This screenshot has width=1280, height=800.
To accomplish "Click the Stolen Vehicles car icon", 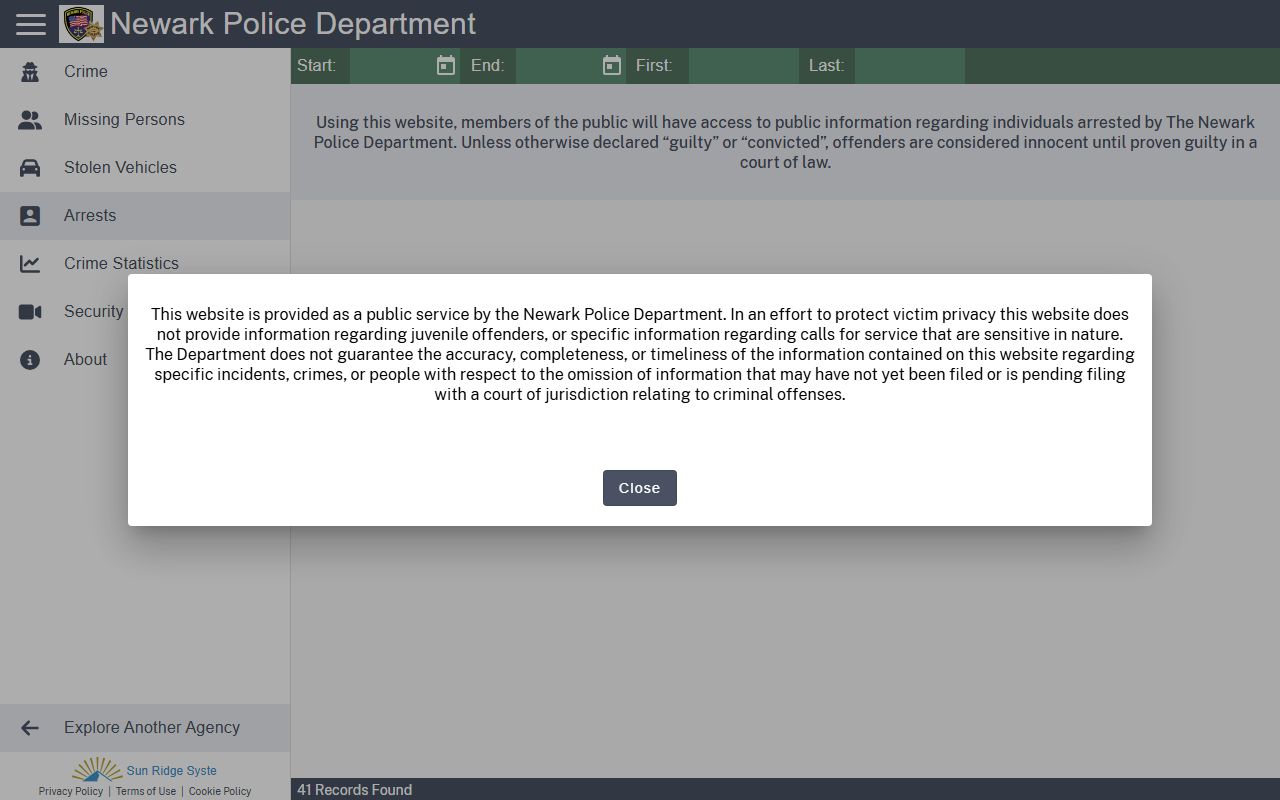I will [30, 168].
